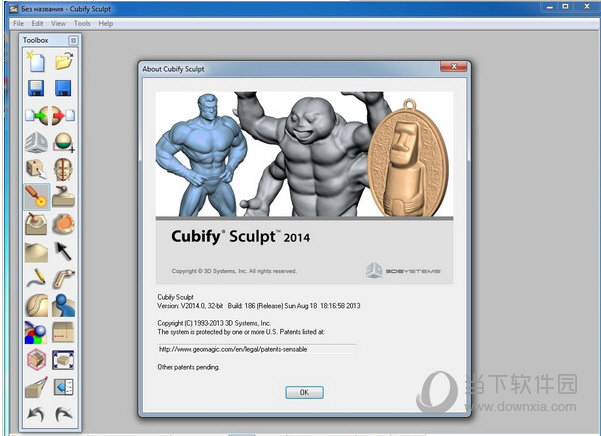601x436 pixels.
Task: Click the New file icon in Toolbox
Action: tap(36, 62)
